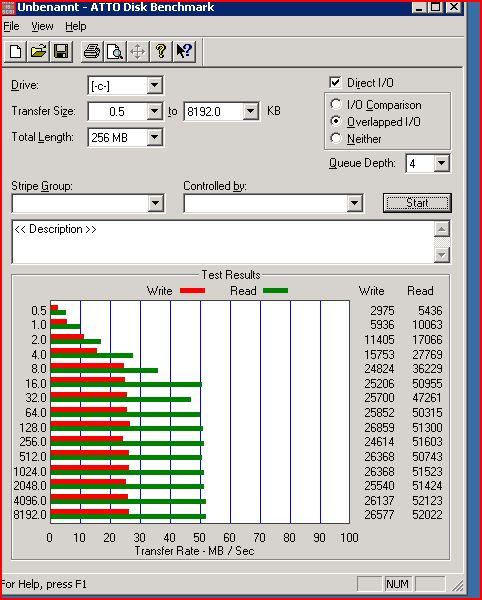Open the Help menu
The width and height of the screenshot is (482, 600).
coord(76,26)
